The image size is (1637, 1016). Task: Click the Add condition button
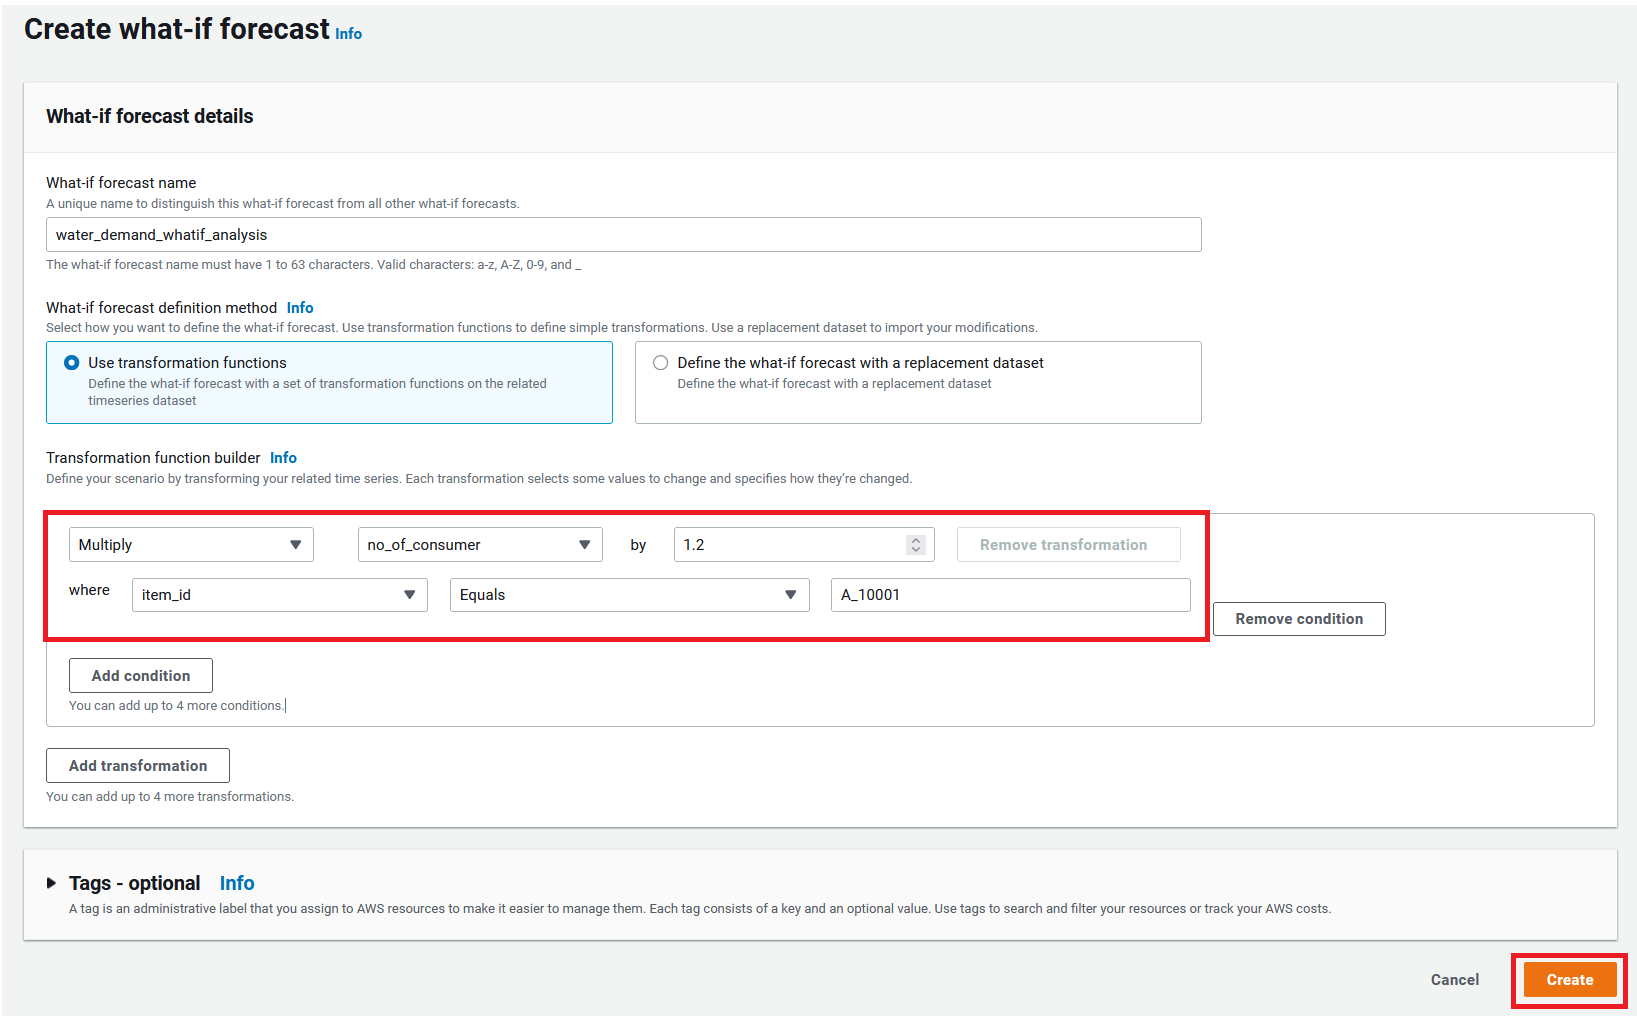tap(141, 676)
